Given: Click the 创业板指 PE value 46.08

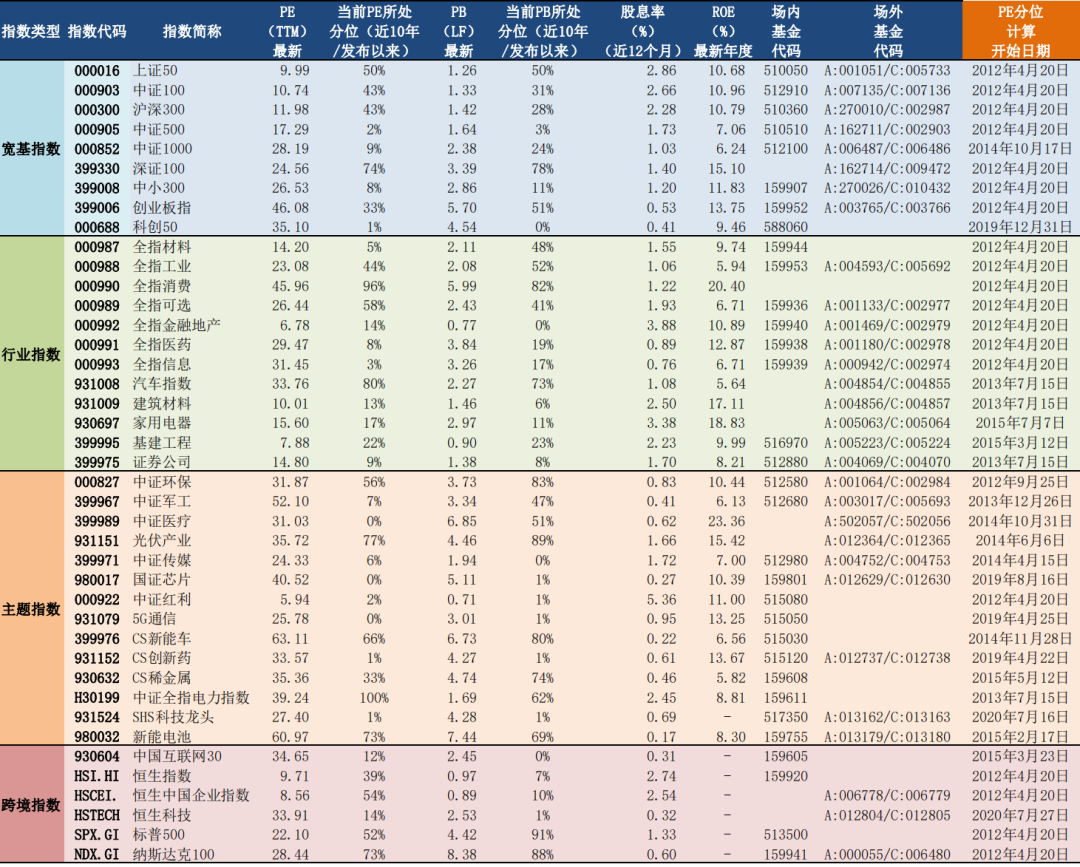Looking at the screenshot, I should [289, 206].
